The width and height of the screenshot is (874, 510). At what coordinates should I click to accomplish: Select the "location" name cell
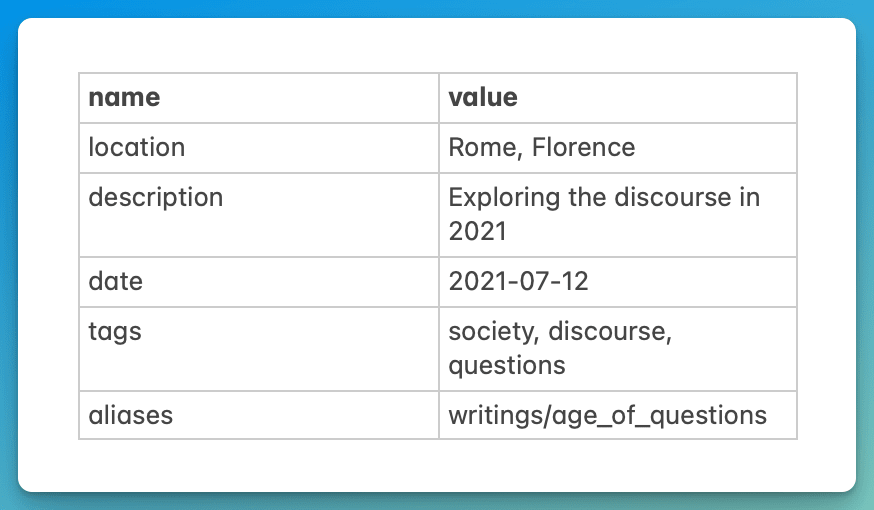[259, 148]
